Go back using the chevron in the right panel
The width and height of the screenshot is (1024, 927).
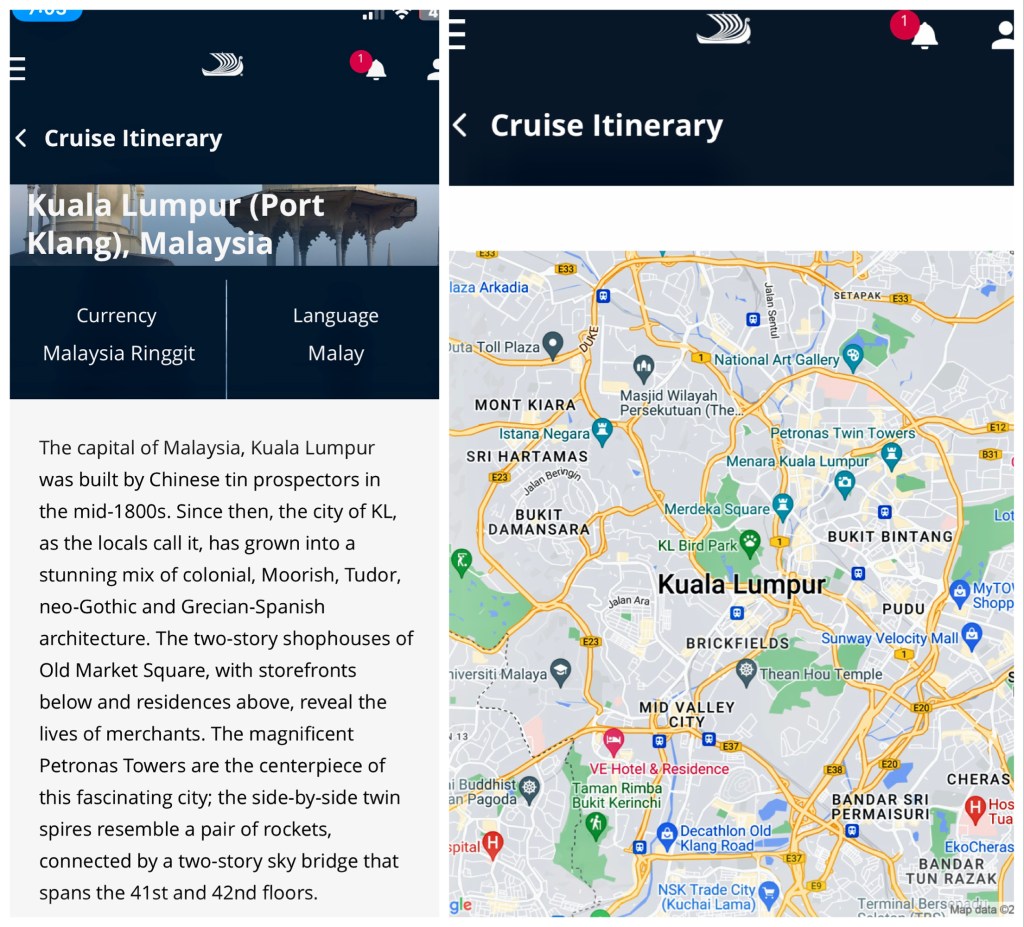click(x=460, y=125)
